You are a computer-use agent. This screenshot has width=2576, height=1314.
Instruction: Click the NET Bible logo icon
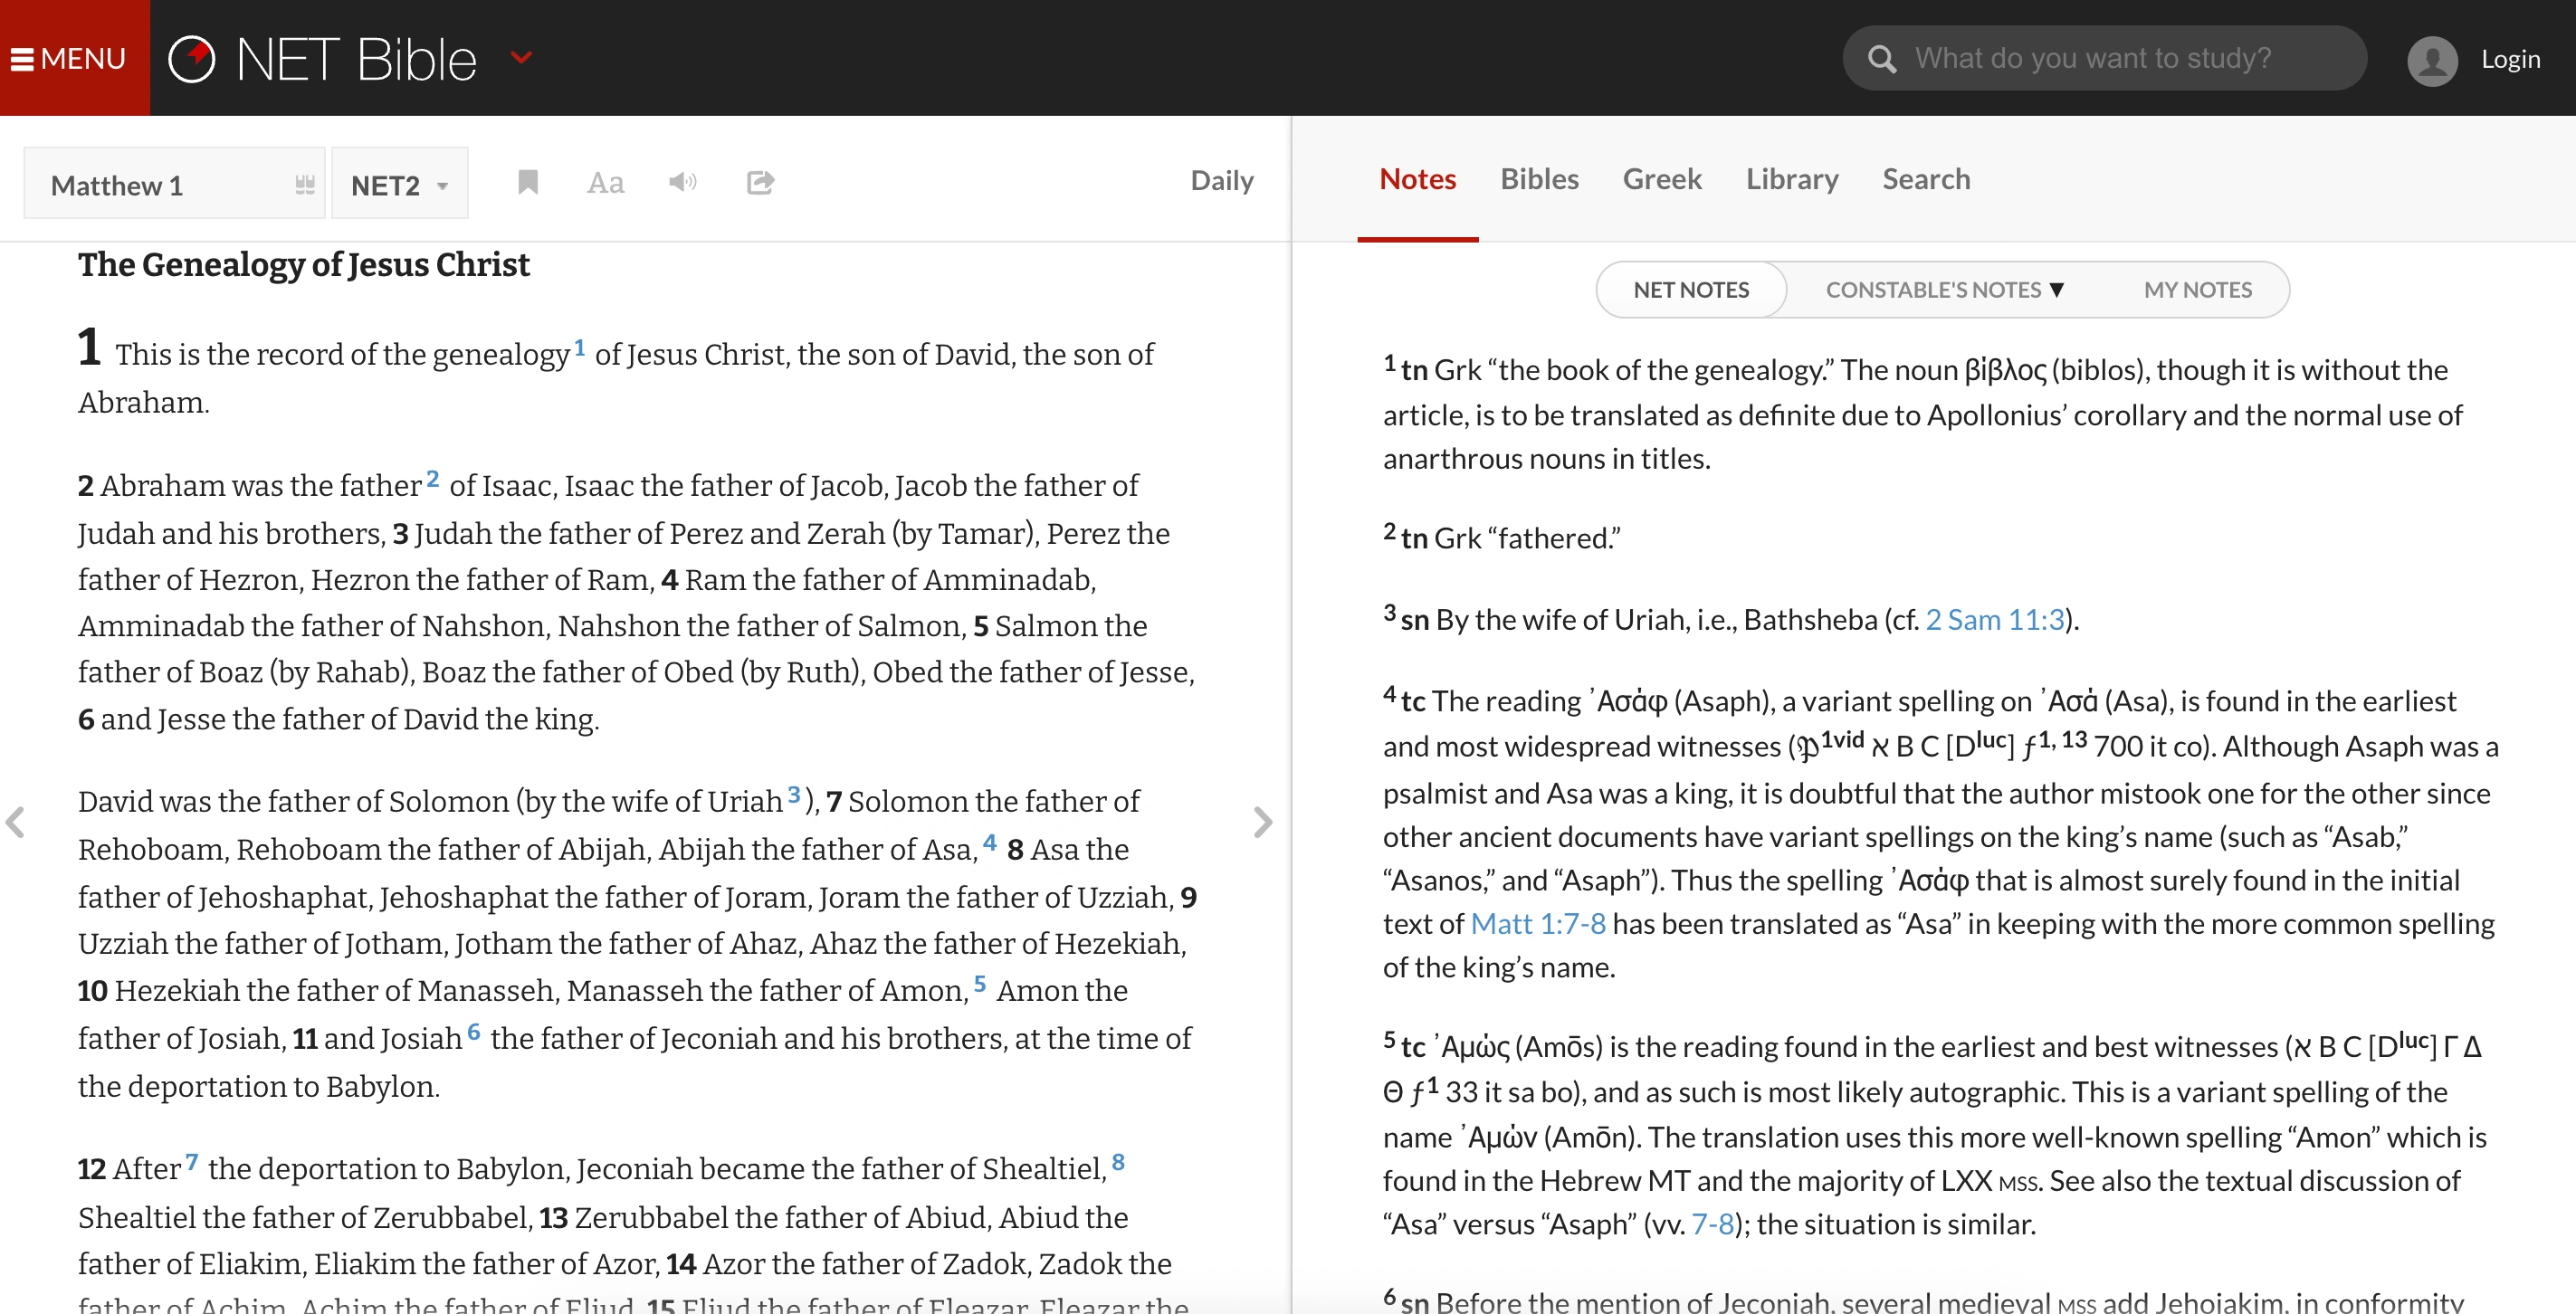192,58
